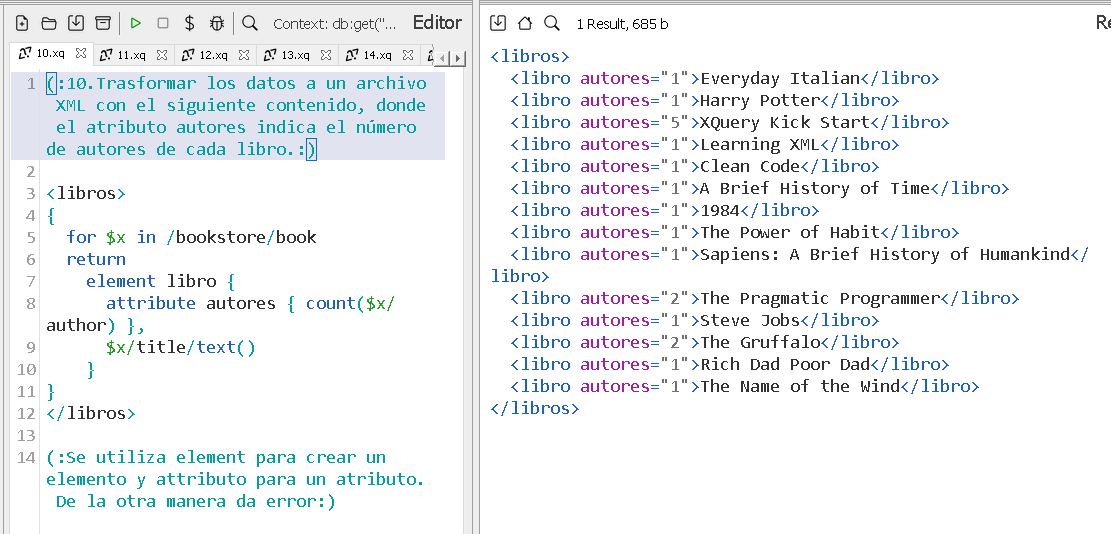Click the Context db:get label
The width and height of the screenshot is (1111, 534).
(x=334, y=23)
